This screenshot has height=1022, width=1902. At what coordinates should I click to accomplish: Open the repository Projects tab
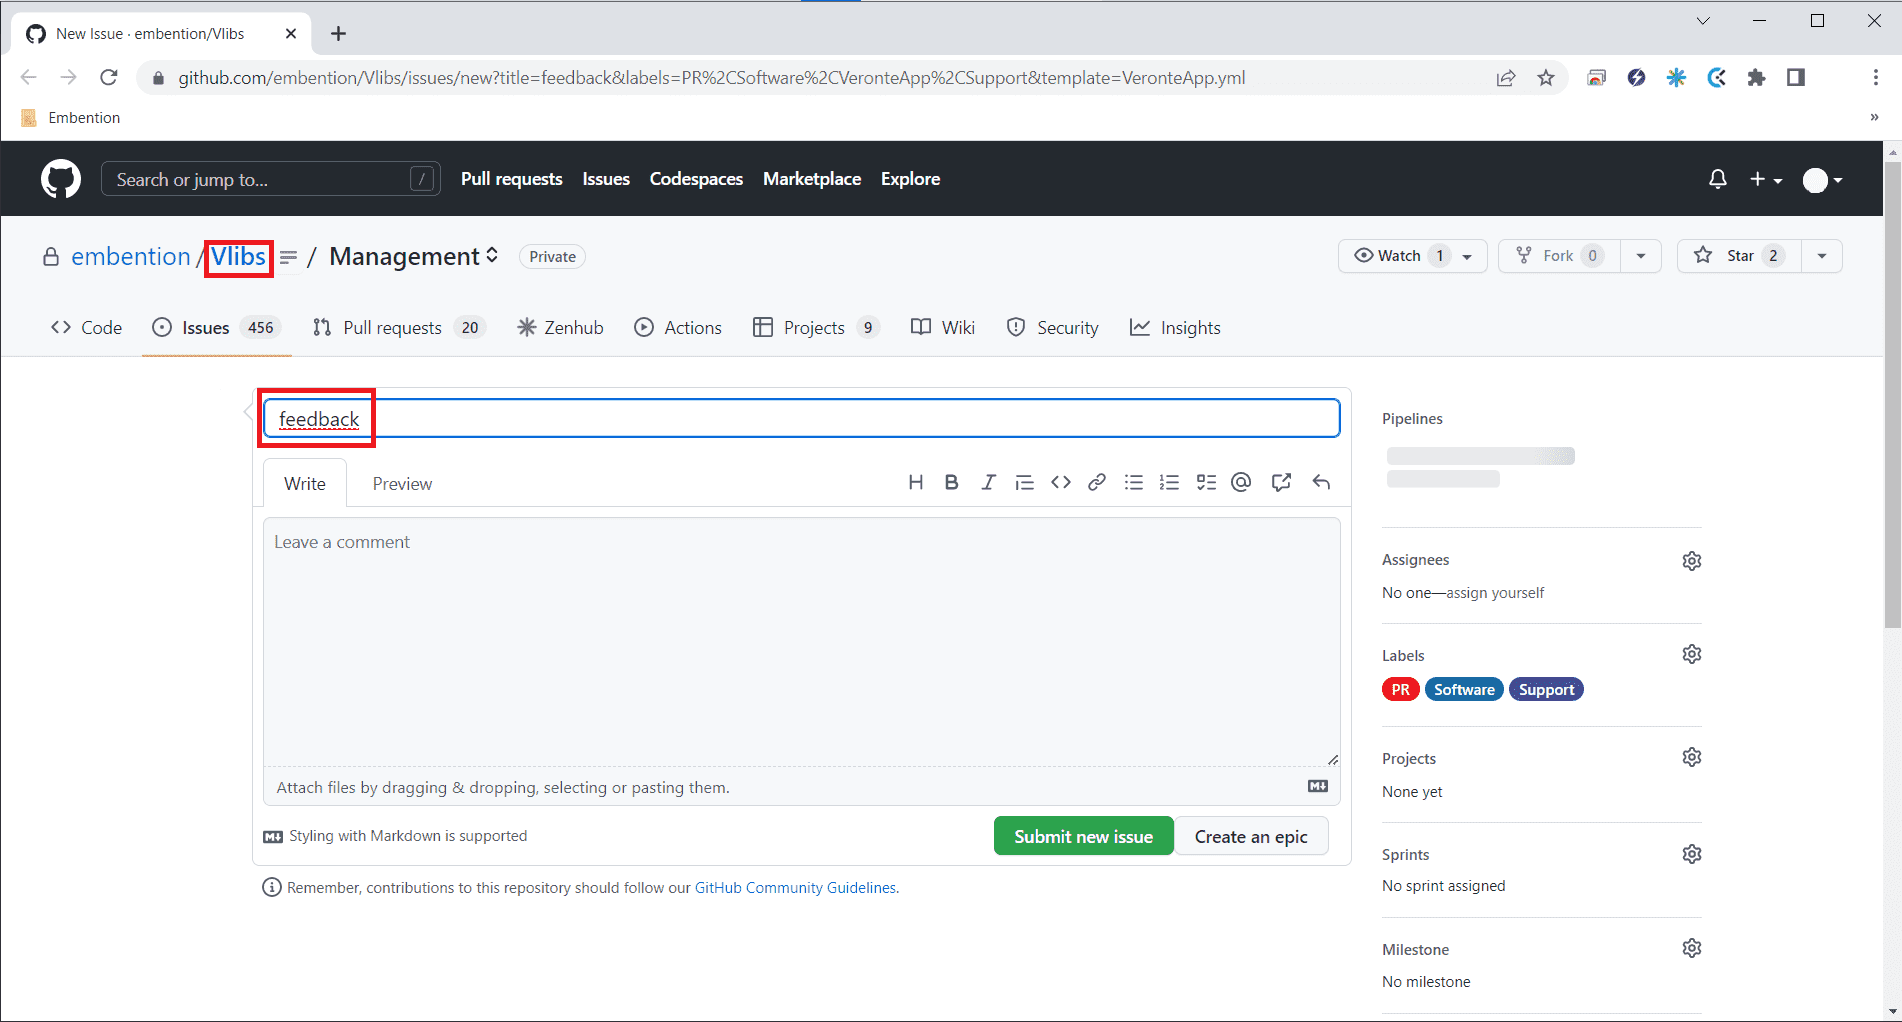pyautogui.click(x=815, y=328)
